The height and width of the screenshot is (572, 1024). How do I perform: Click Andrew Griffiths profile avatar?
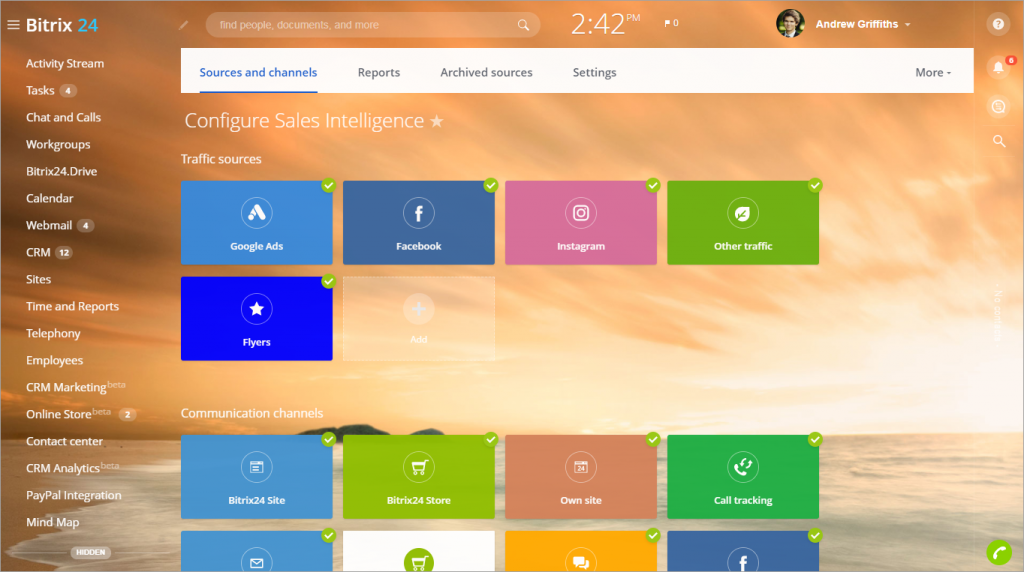[790, 24]
